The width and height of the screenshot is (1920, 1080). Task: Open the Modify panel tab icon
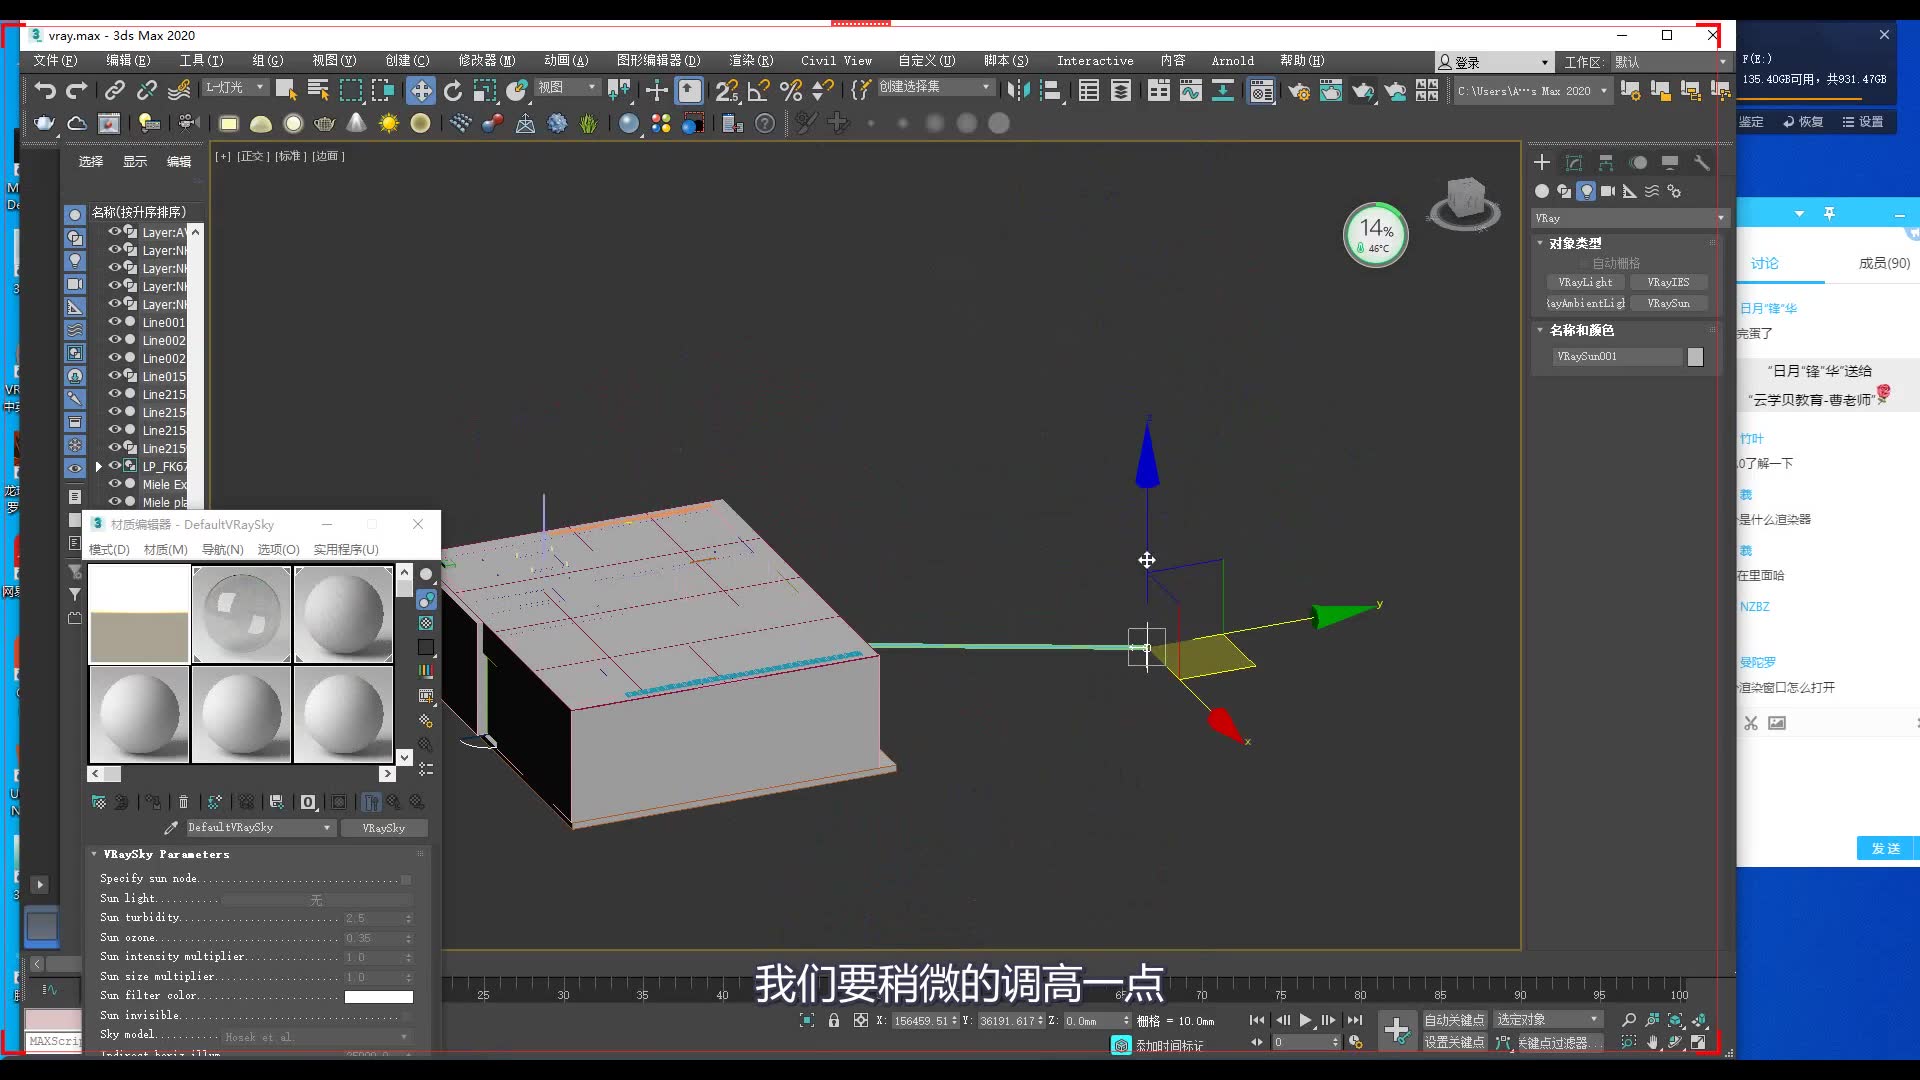(x=1574, y=163)
